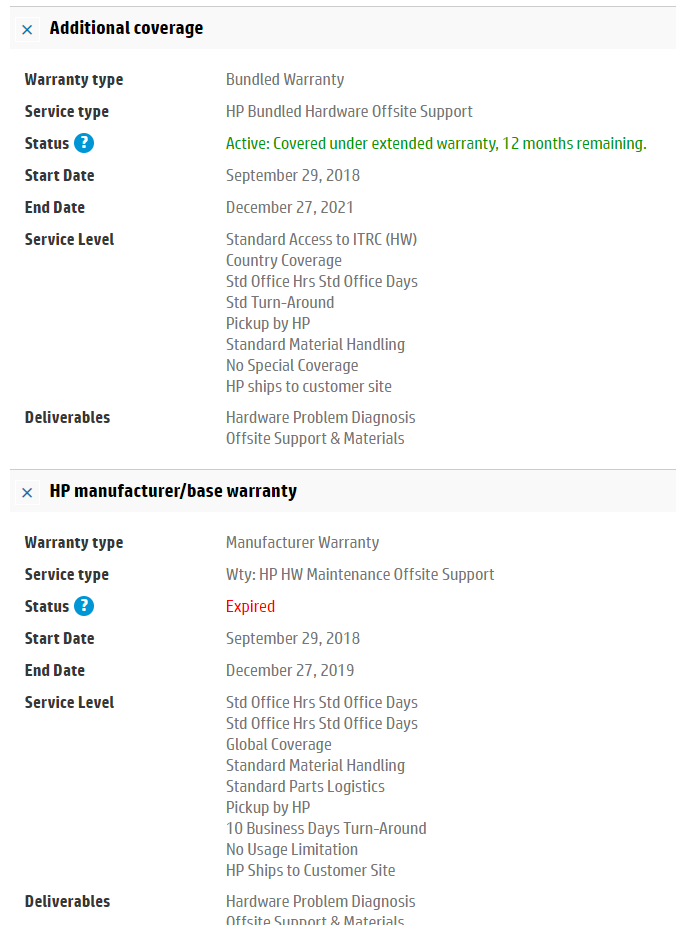
Task: Click the Additional coverage section heading
Action: click(126, 28)
